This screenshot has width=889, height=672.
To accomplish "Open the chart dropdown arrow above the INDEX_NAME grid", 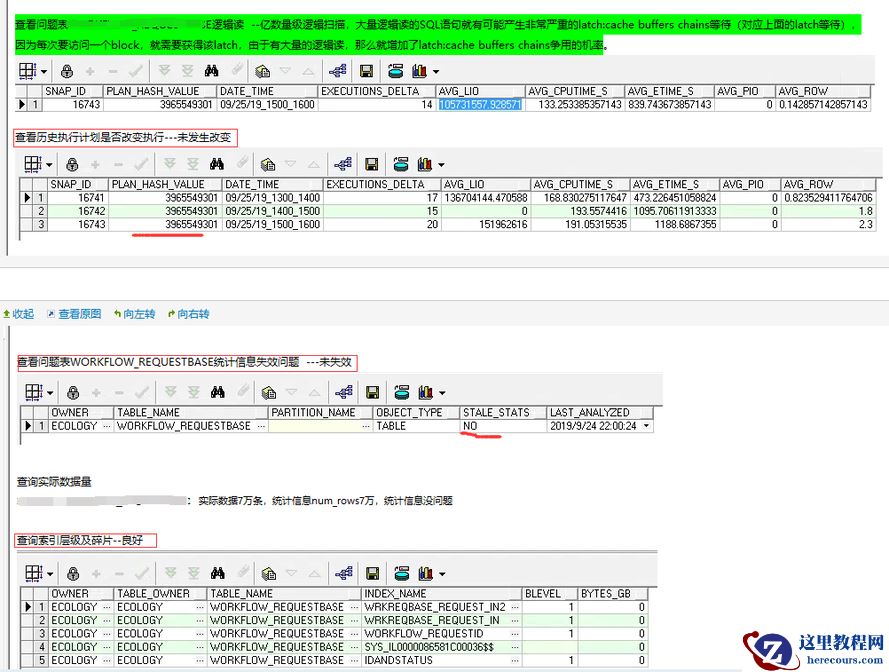I will click(442, 574).
